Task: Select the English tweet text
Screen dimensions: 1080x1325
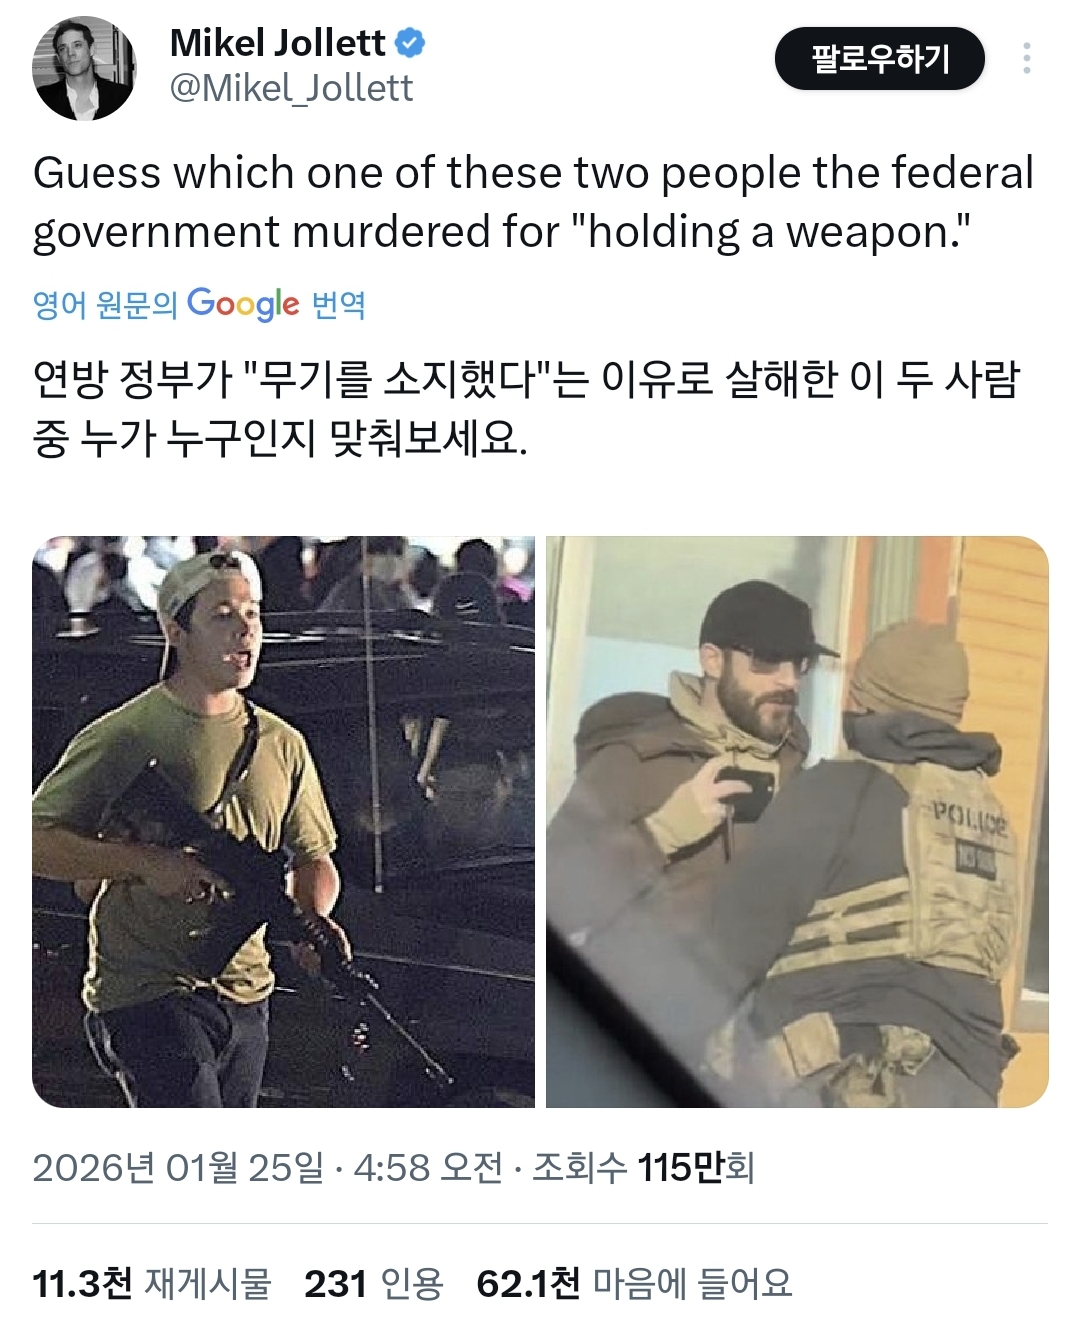Action: click(x=534, y=202)
